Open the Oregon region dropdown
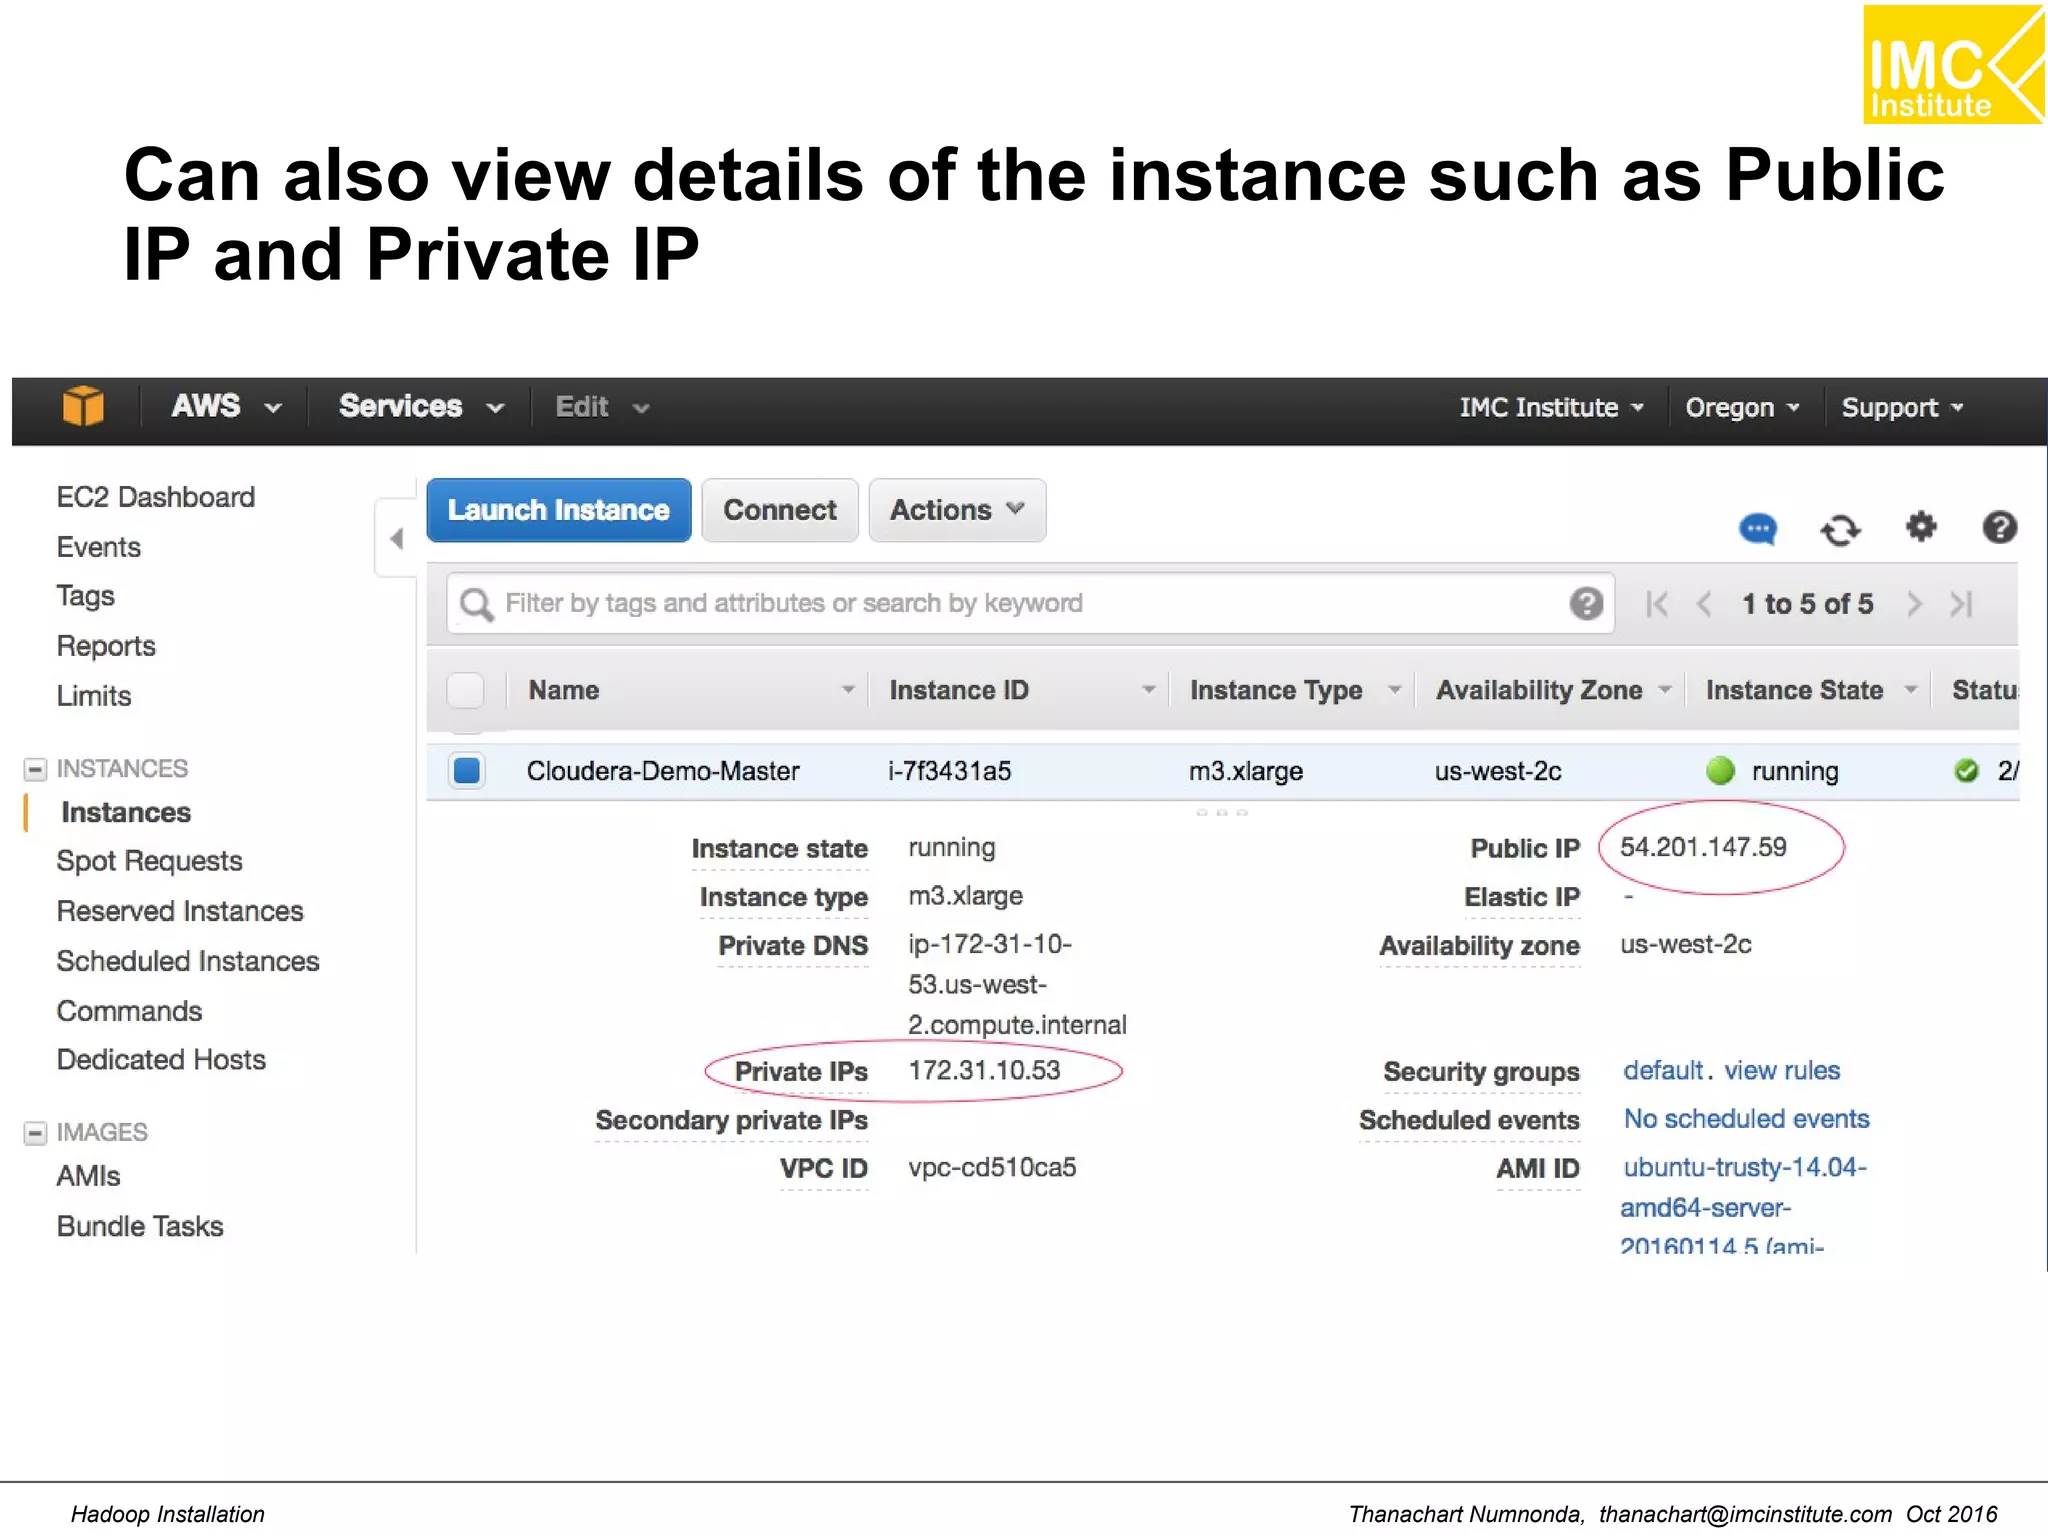This screenshot has width=2048, height=1536. pyautogui.click(x=1743, y=408)
